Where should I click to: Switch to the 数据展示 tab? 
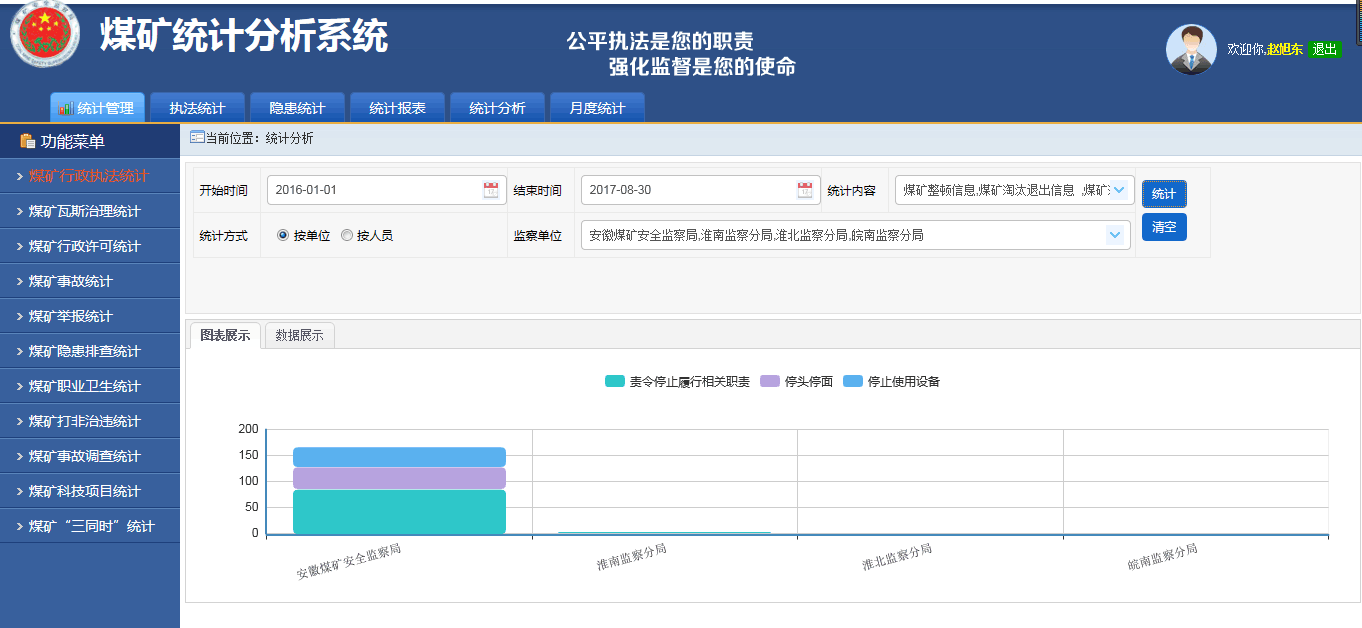pyautogui.click(x=299, y=336)
